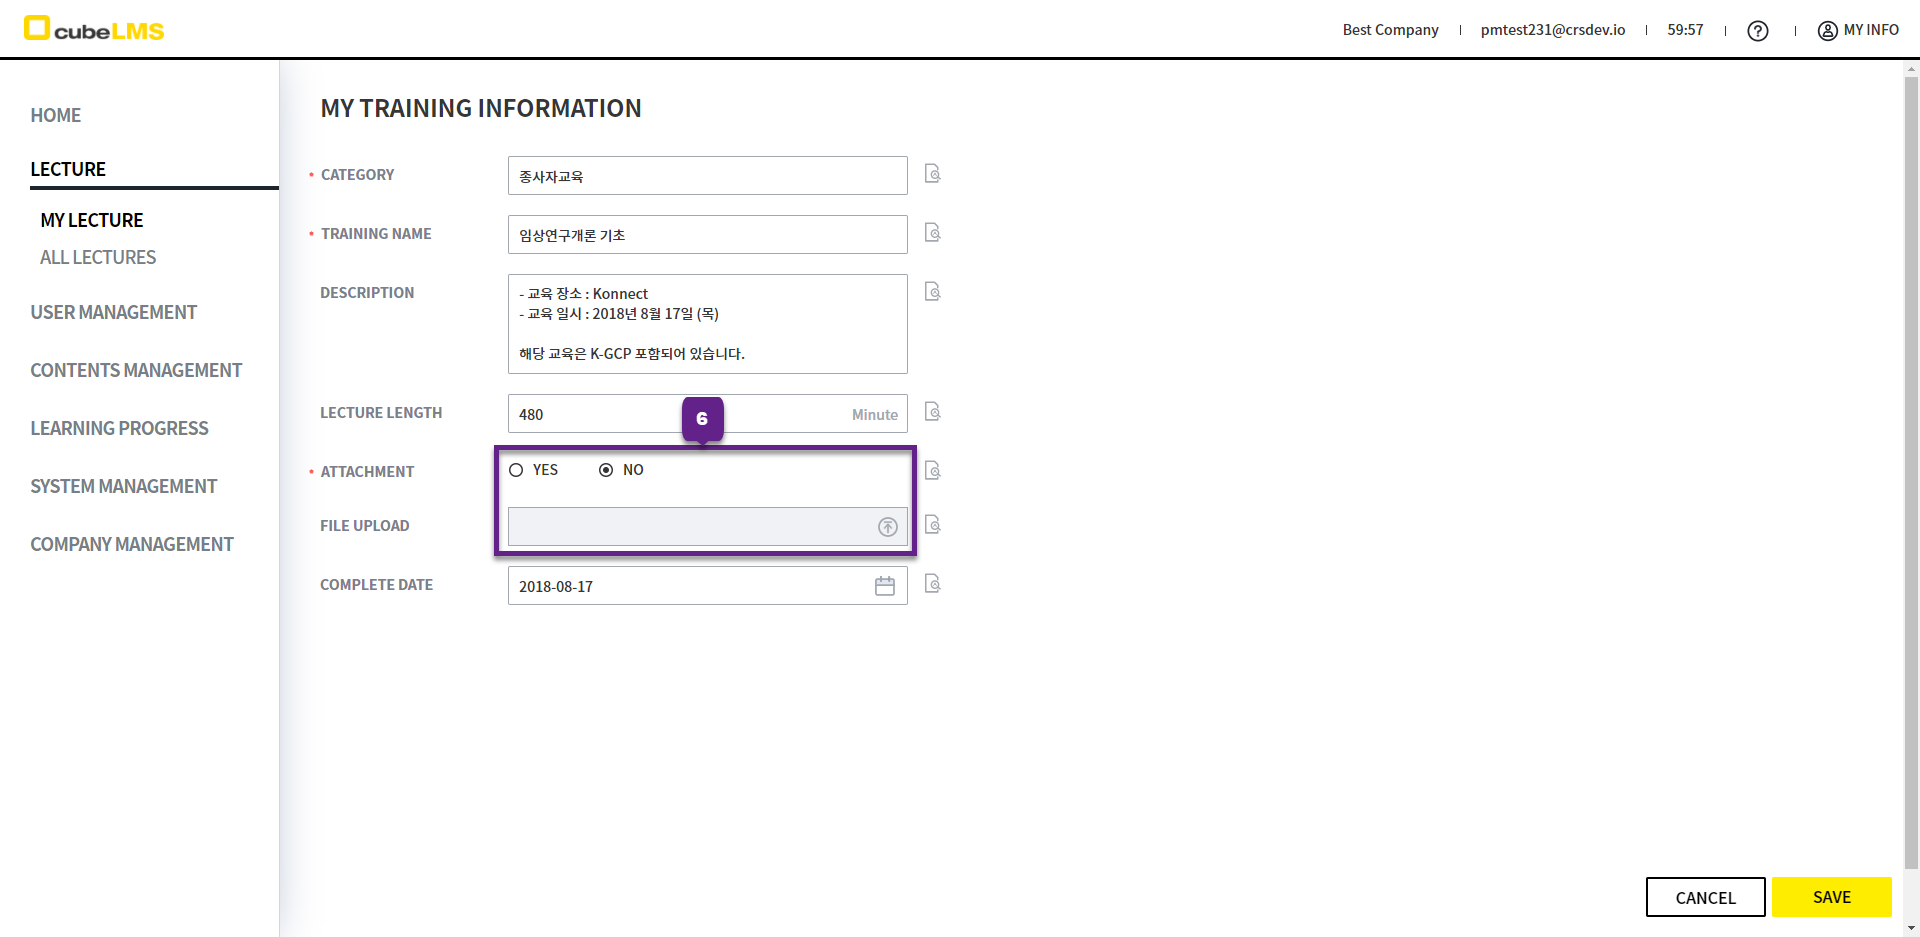Click the document icon beside Category field
The height and width of the screenshot is (937, 1920).
[932, 174]
